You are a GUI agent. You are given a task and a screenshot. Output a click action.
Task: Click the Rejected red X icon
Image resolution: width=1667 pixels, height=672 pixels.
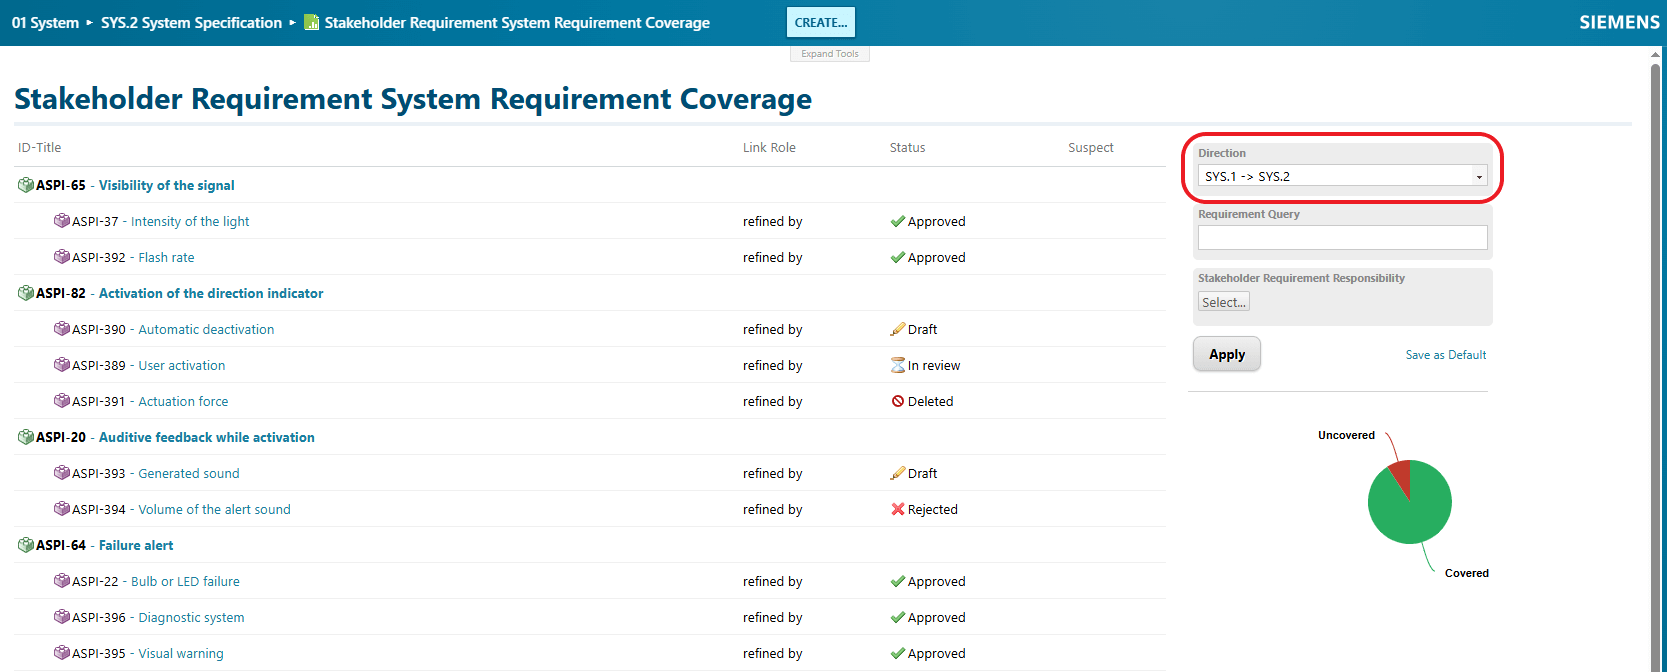click(898, 509)
